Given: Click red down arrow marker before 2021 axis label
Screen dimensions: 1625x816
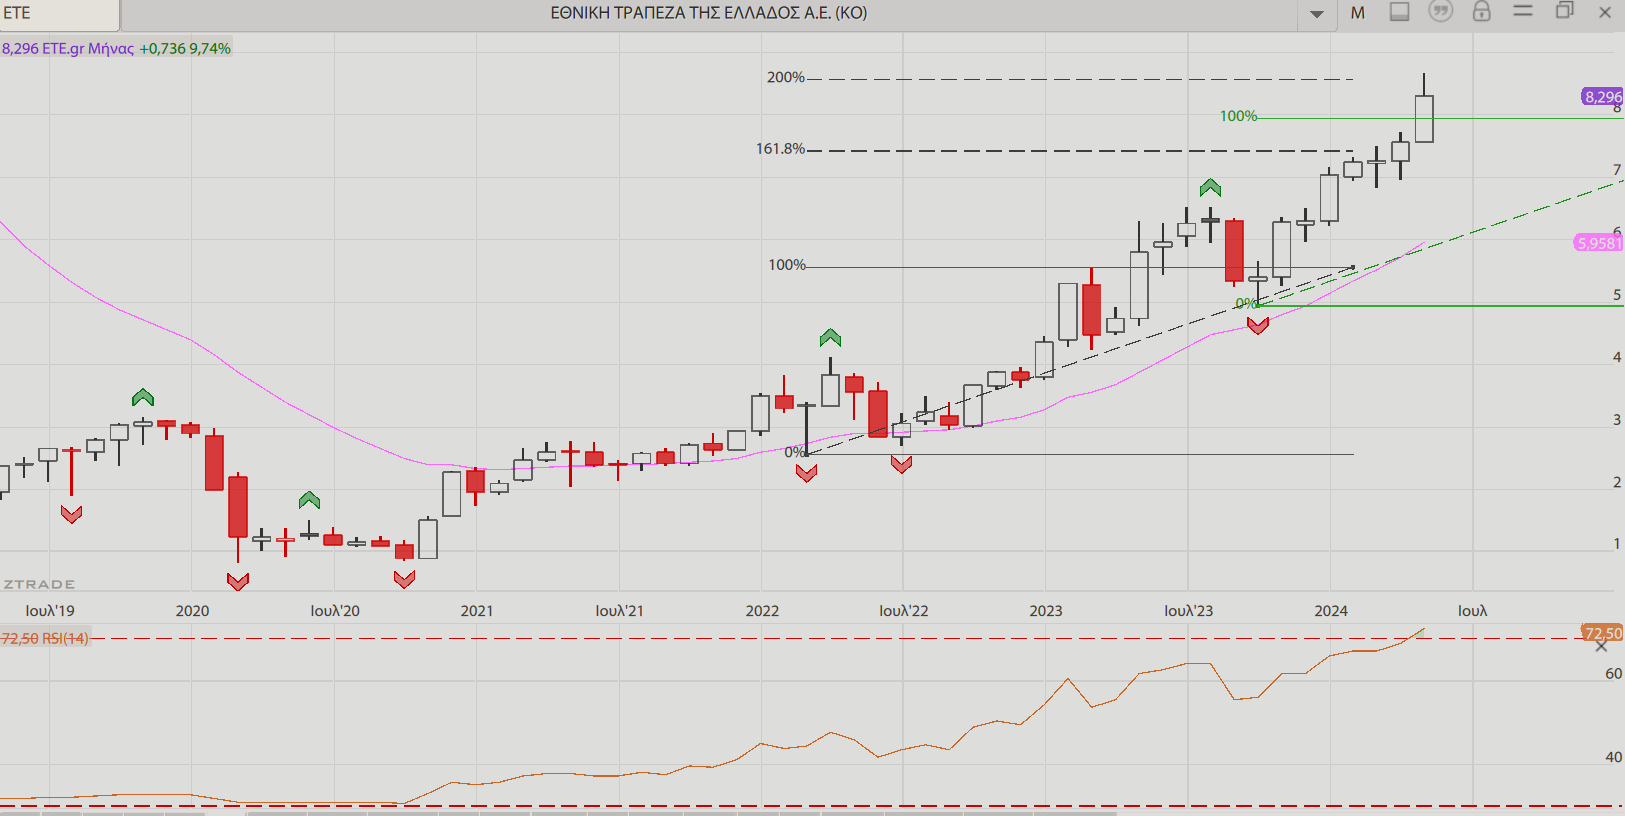Looking at the screenshot, I should pos(404,579).
